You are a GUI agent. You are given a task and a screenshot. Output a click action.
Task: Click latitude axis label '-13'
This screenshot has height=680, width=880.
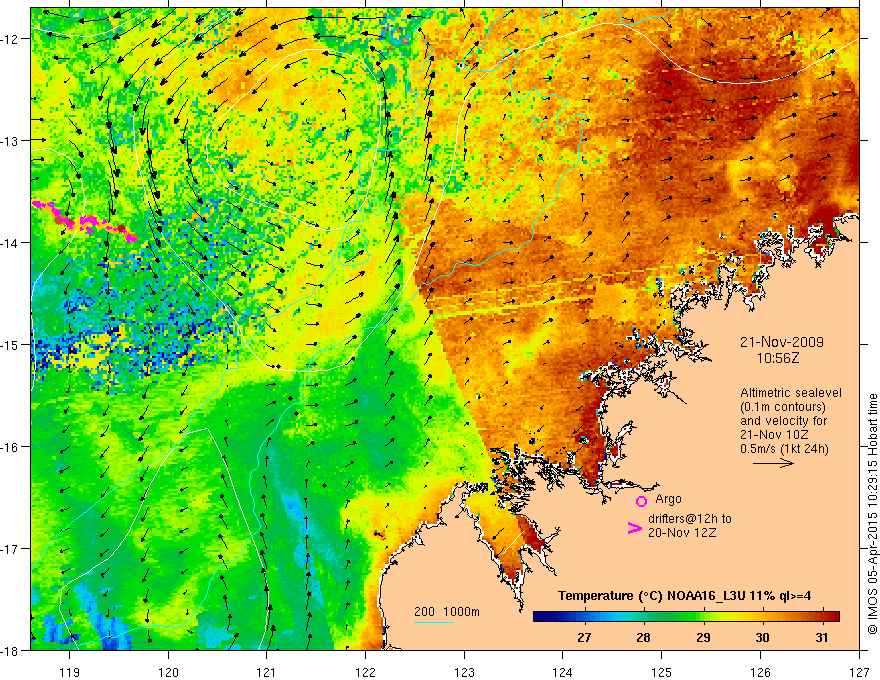pos(11,141)
